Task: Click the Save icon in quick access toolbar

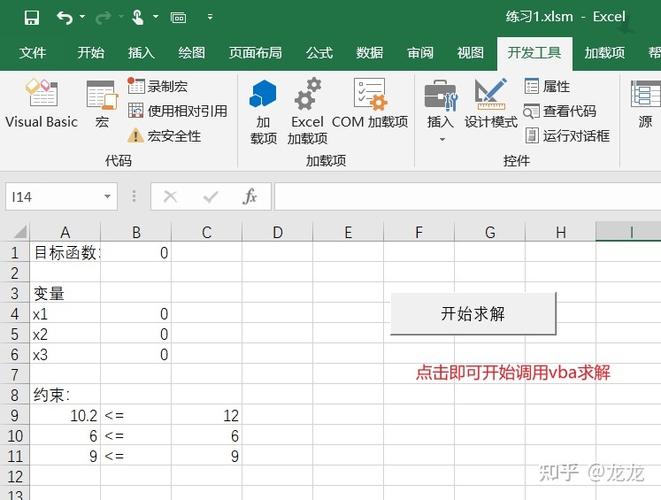Action: (x=32, y=18)
